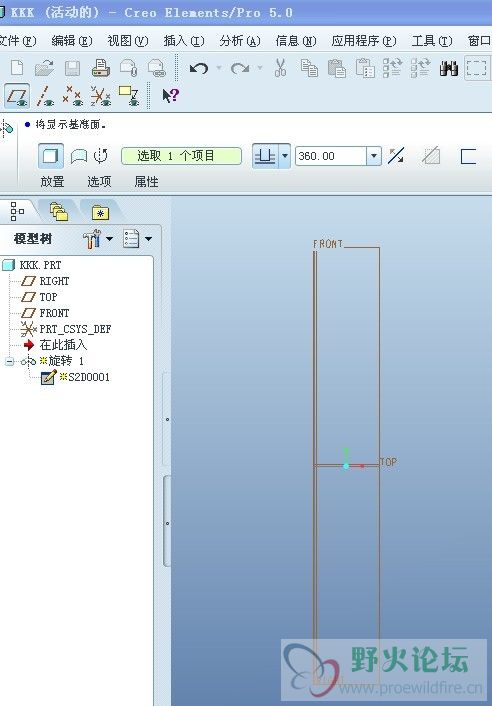Switch to the favorites tab
Image resolution: width=492 pixels, height=706 pixels.
pyautogui.click(x=100, y=212)
